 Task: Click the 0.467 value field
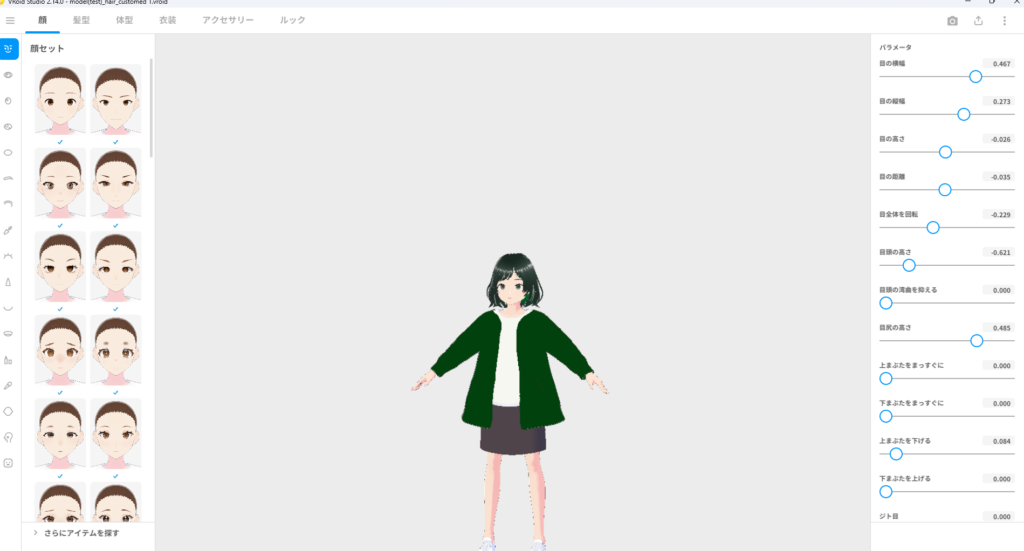(x=998, y=63)
